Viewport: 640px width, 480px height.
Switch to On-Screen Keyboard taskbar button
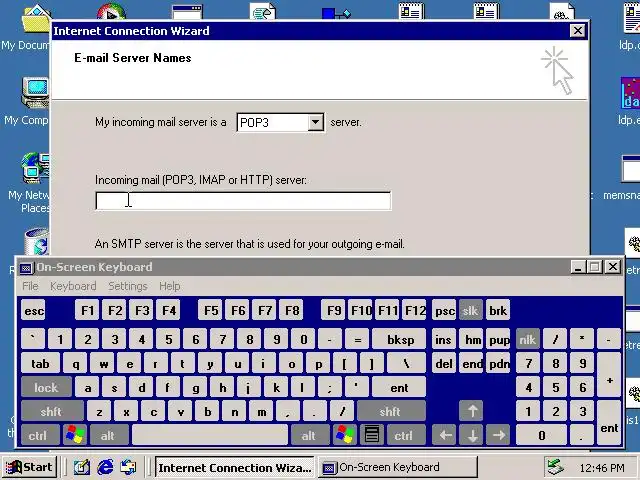click(398, 467)
